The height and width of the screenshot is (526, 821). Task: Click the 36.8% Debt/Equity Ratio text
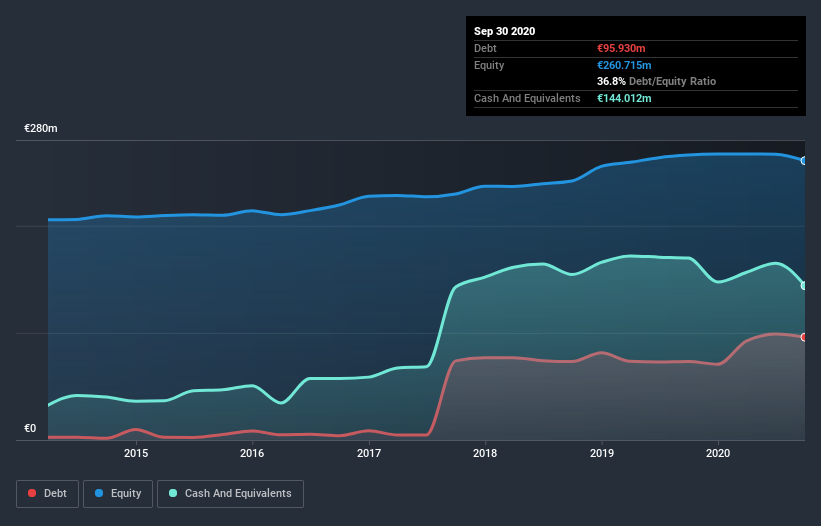pos(656,82)
